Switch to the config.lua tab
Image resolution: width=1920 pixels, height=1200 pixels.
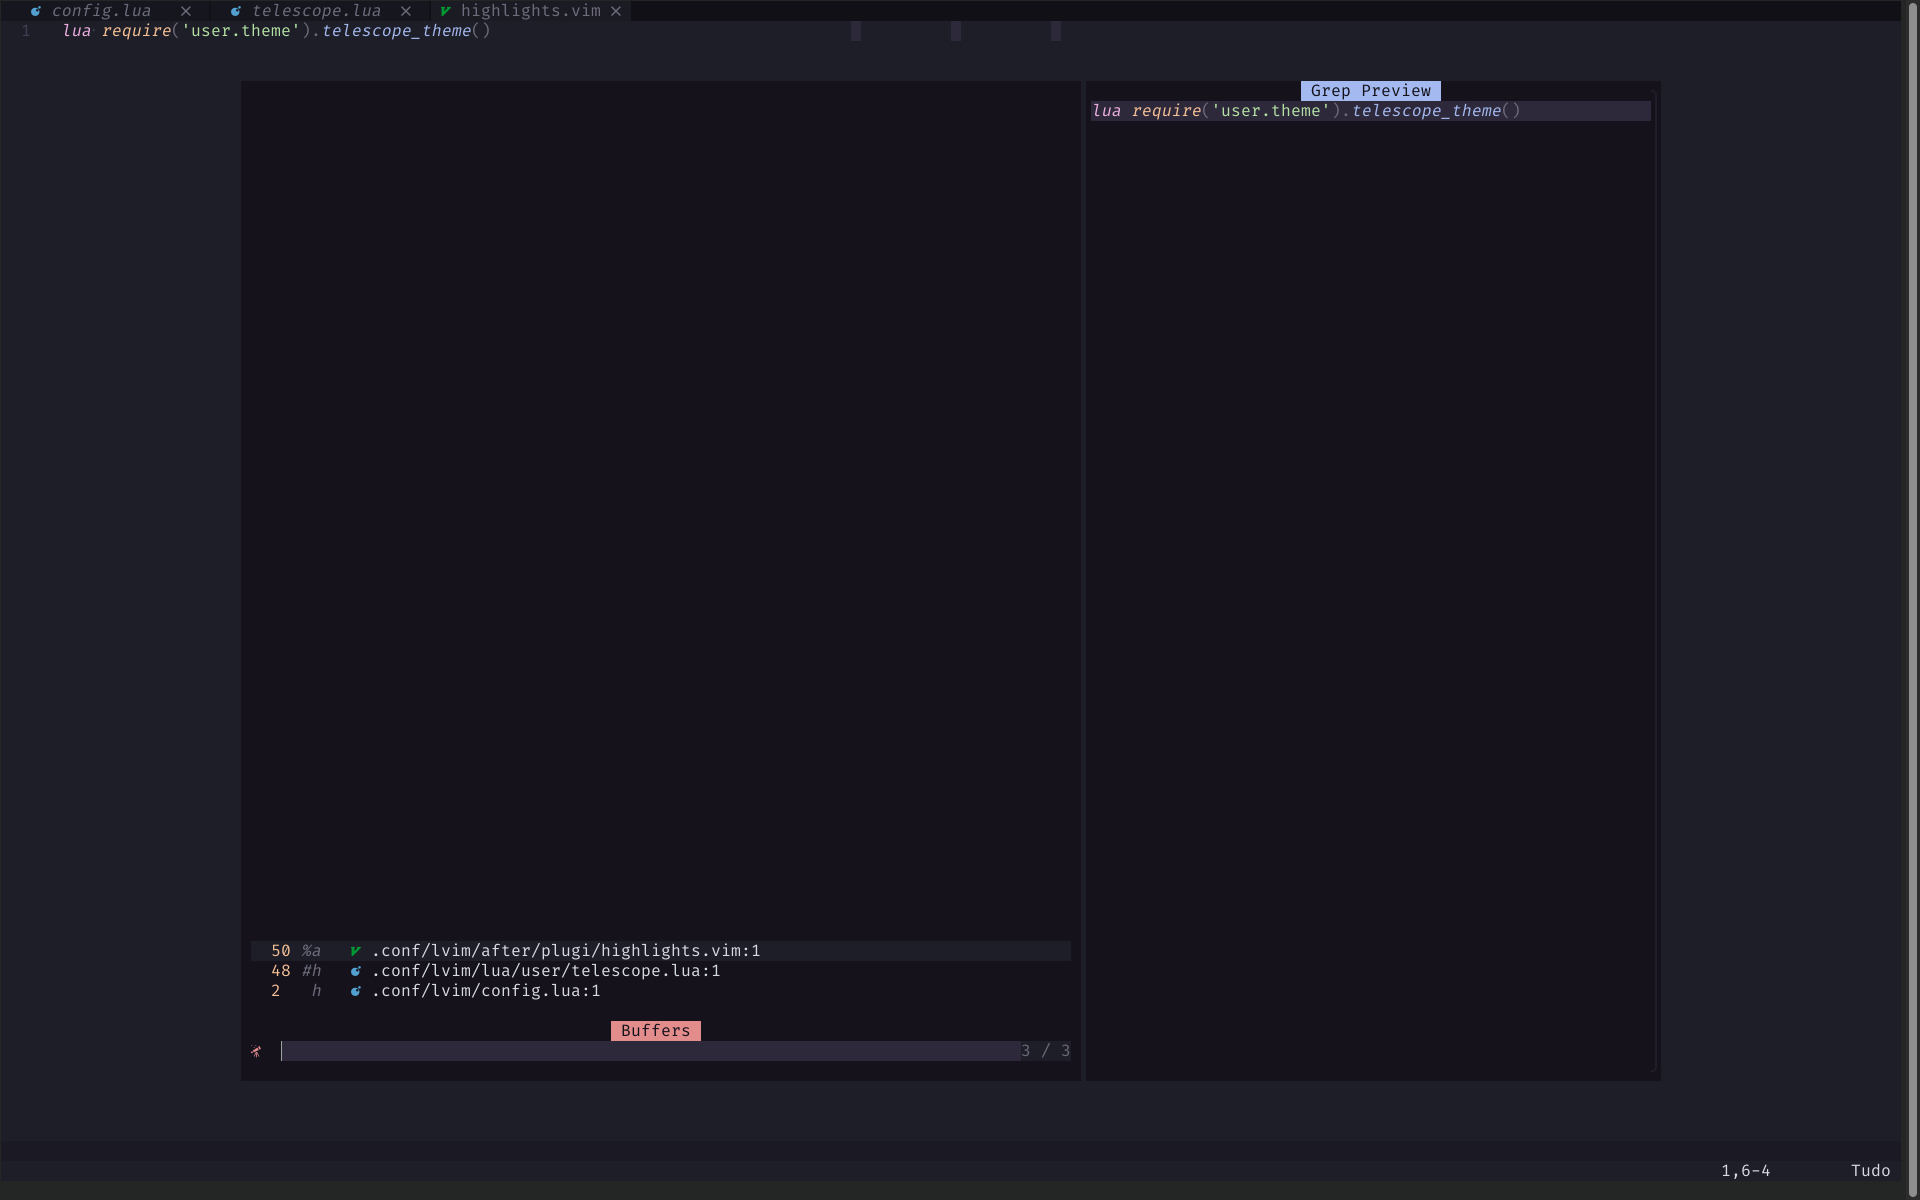(x=100, y=11)
